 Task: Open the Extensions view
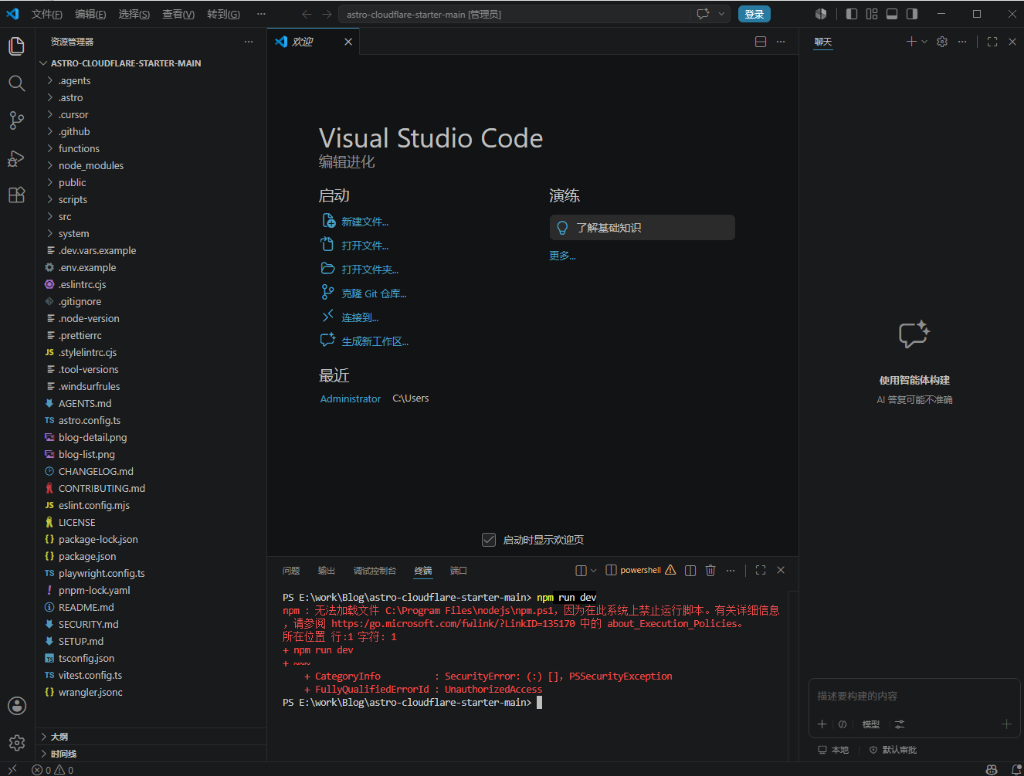16,195
